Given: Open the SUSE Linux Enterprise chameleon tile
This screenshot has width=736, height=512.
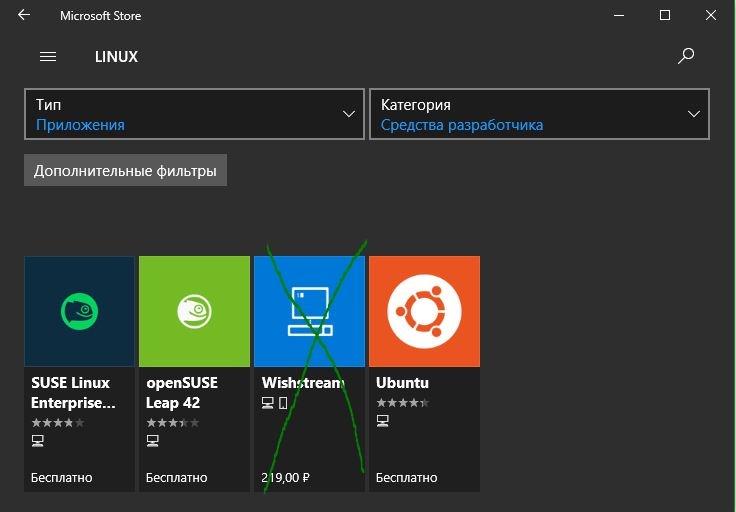Looking at the screenshot, I should pos(79,311).
